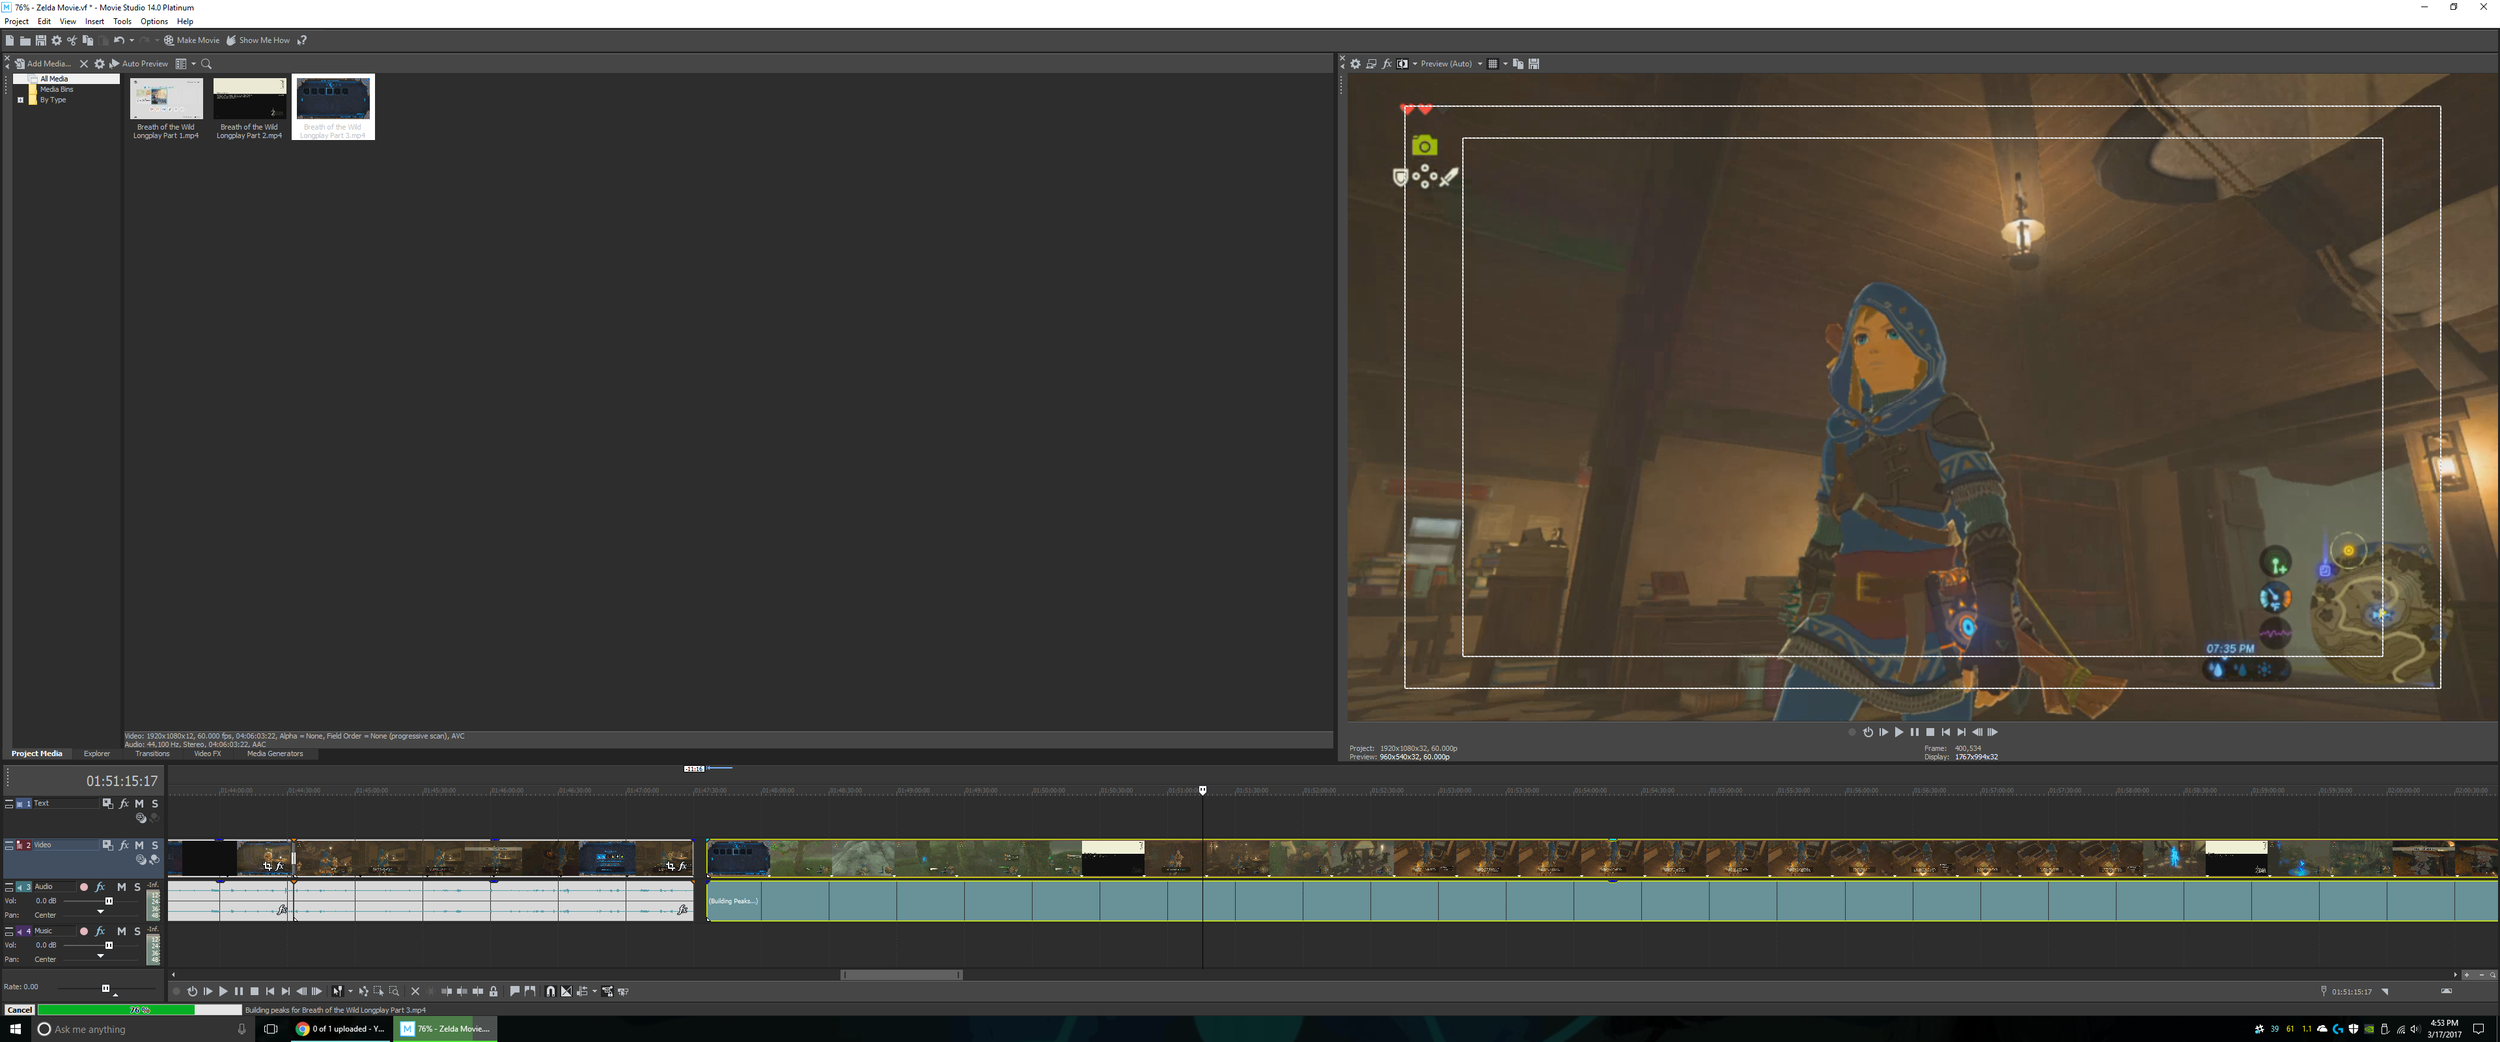Toggle split screen view in preview
The height and width of the screenshot is (1042, 2500).
pos(1403,64)
